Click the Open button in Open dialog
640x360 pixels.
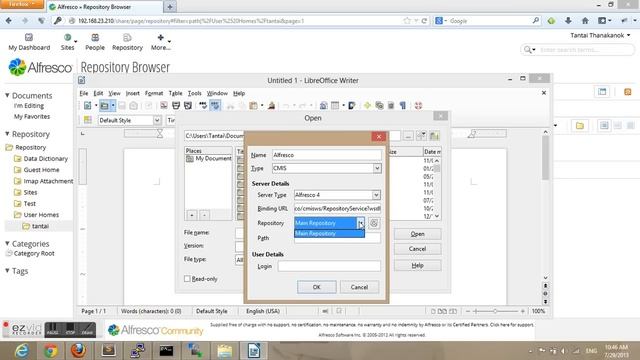tap(418, 234)
